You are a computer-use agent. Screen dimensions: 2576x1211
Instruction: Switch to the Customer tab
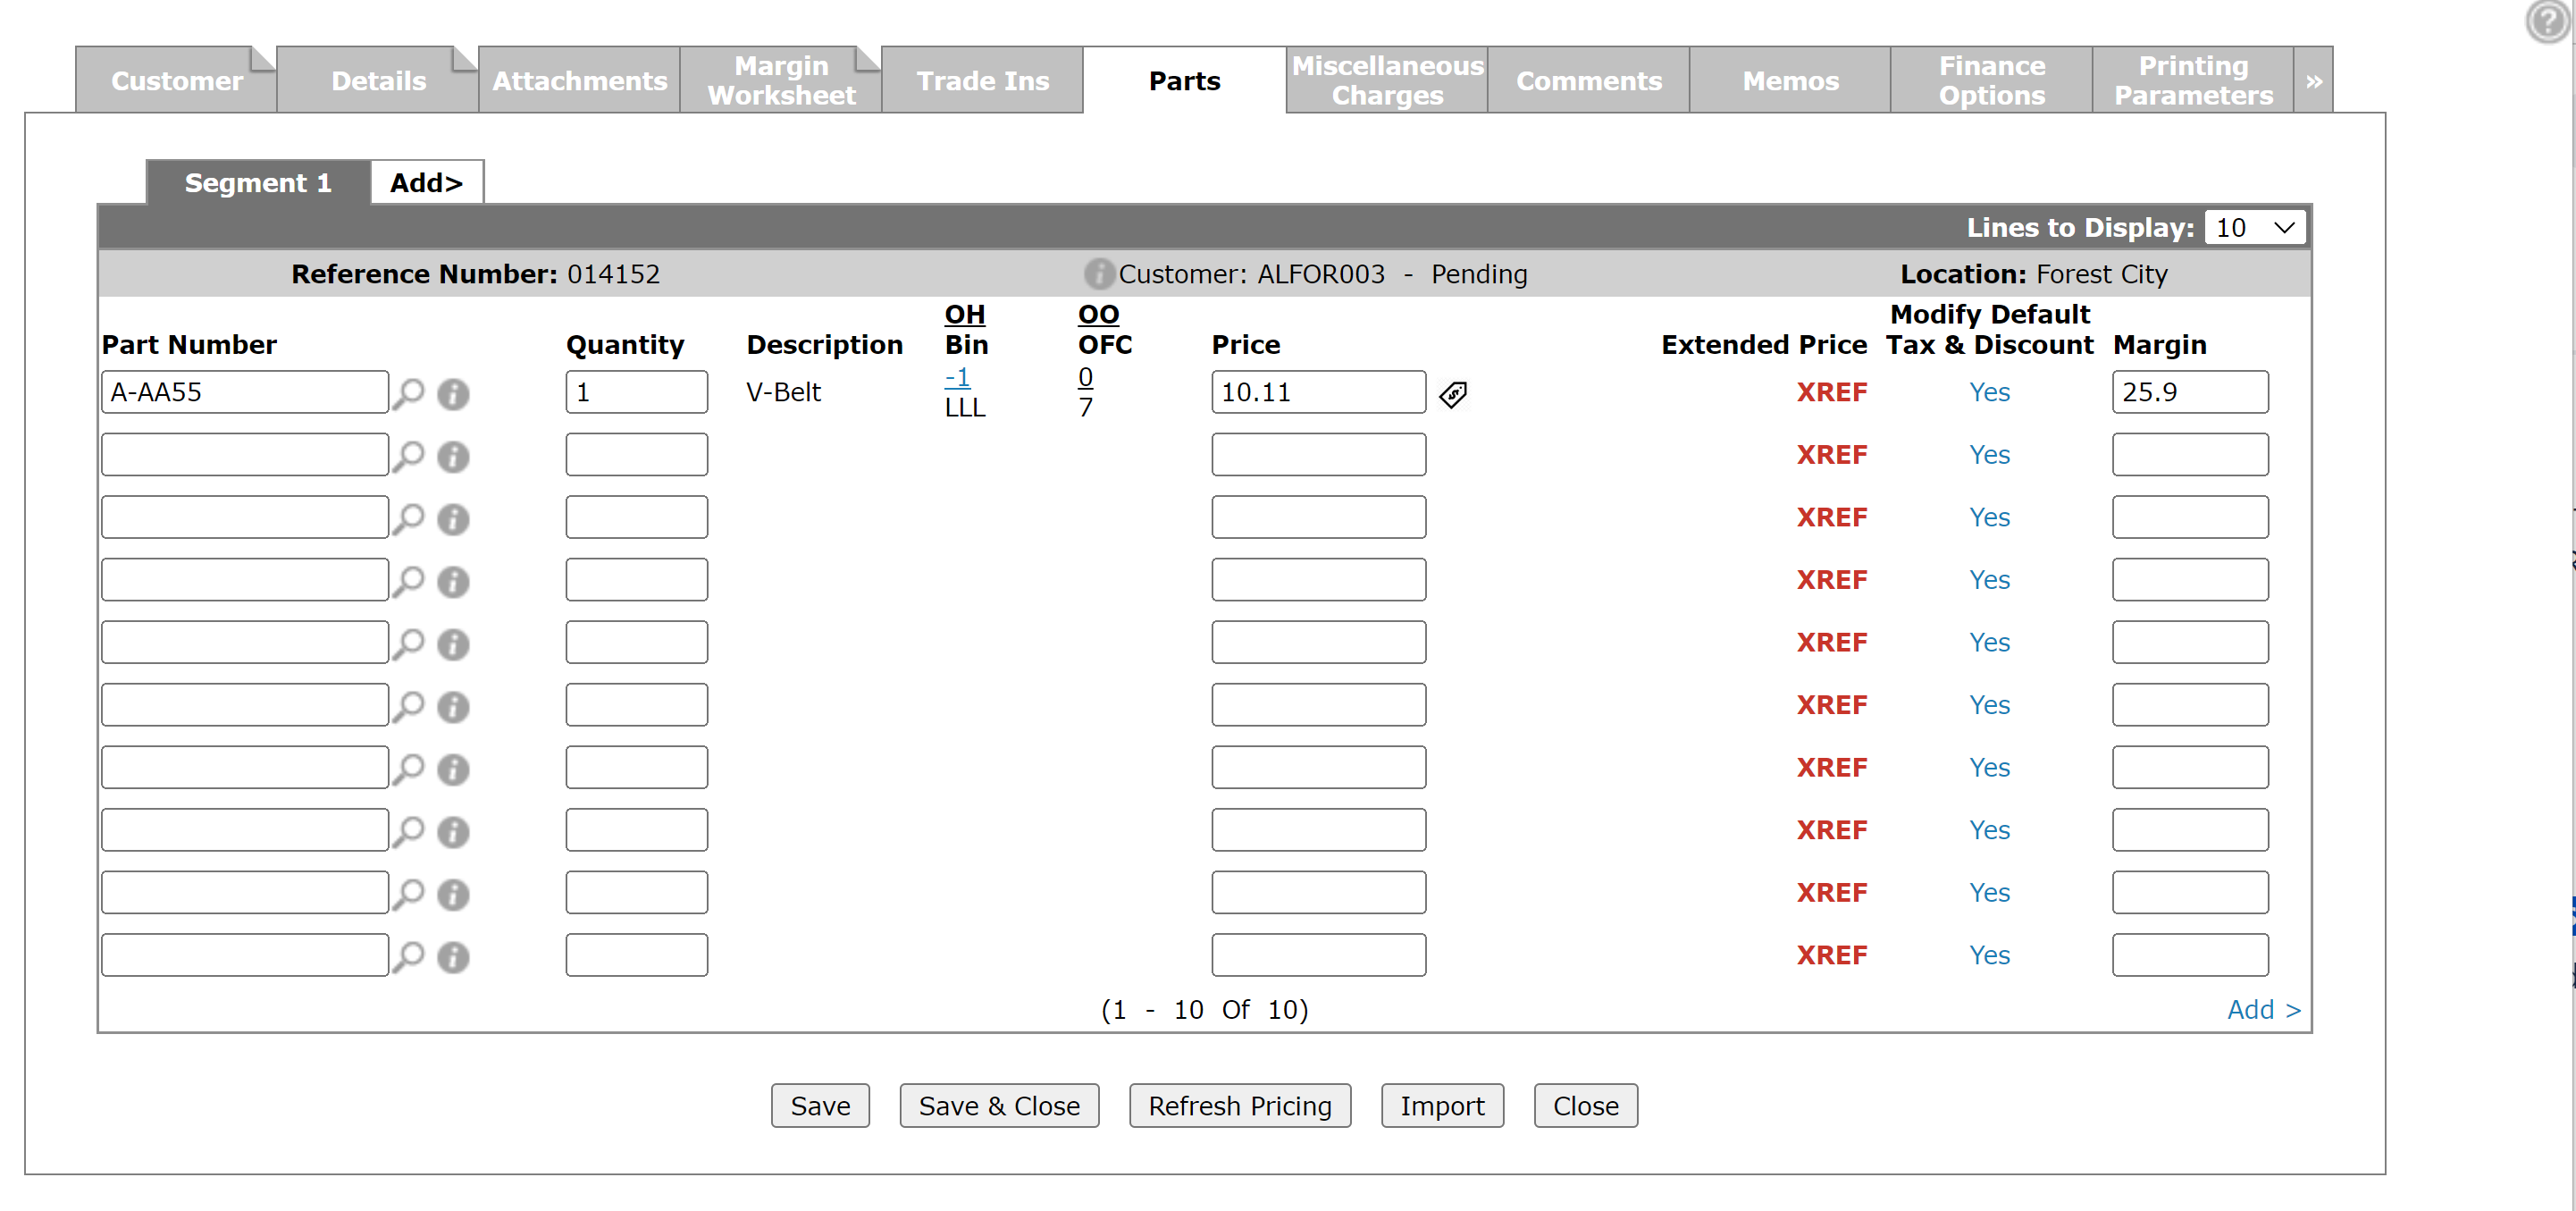click(176, 80)
